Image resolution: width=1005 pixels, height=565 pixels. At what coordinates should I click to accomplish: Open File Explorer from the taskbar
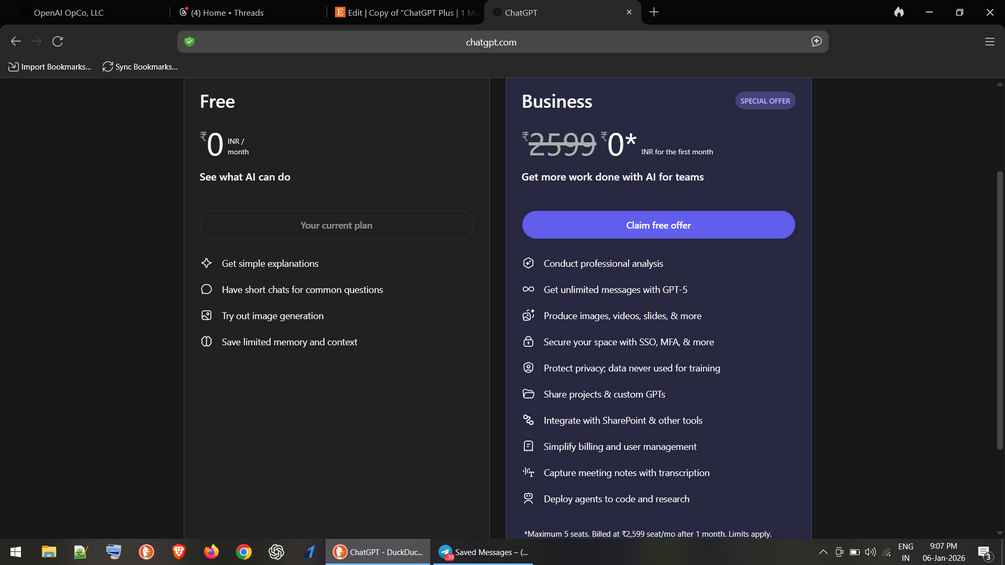click(49, 552)
